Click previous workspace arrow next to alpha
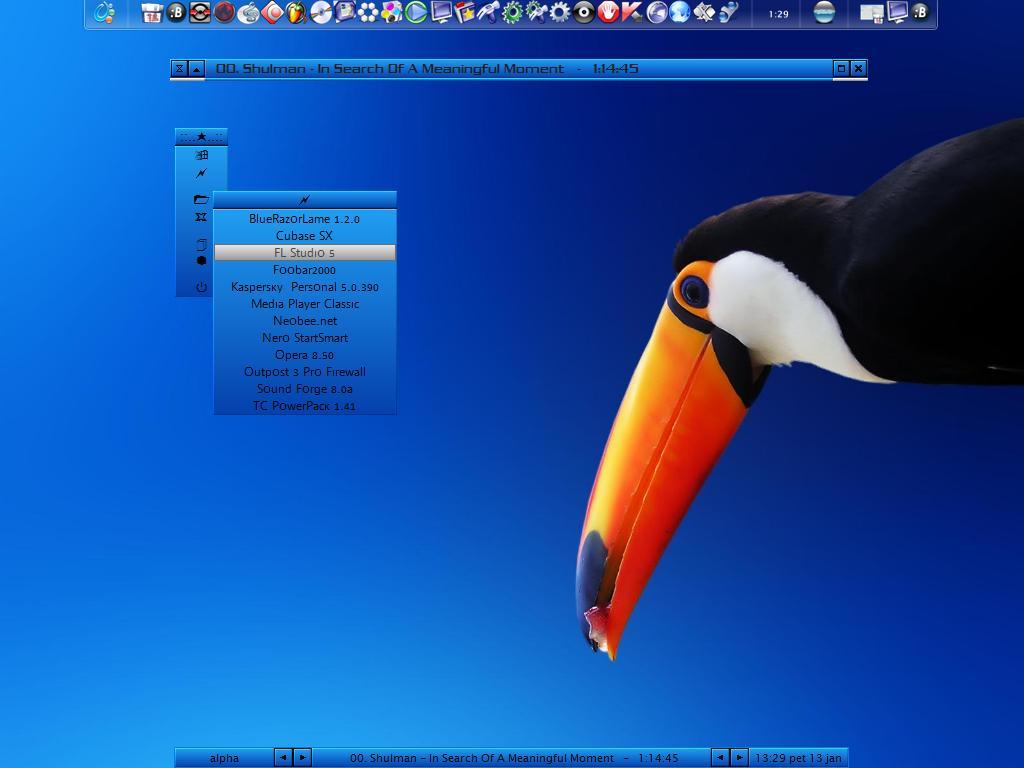This screenshot has height=768, width=1024. (x=283, y=758)
